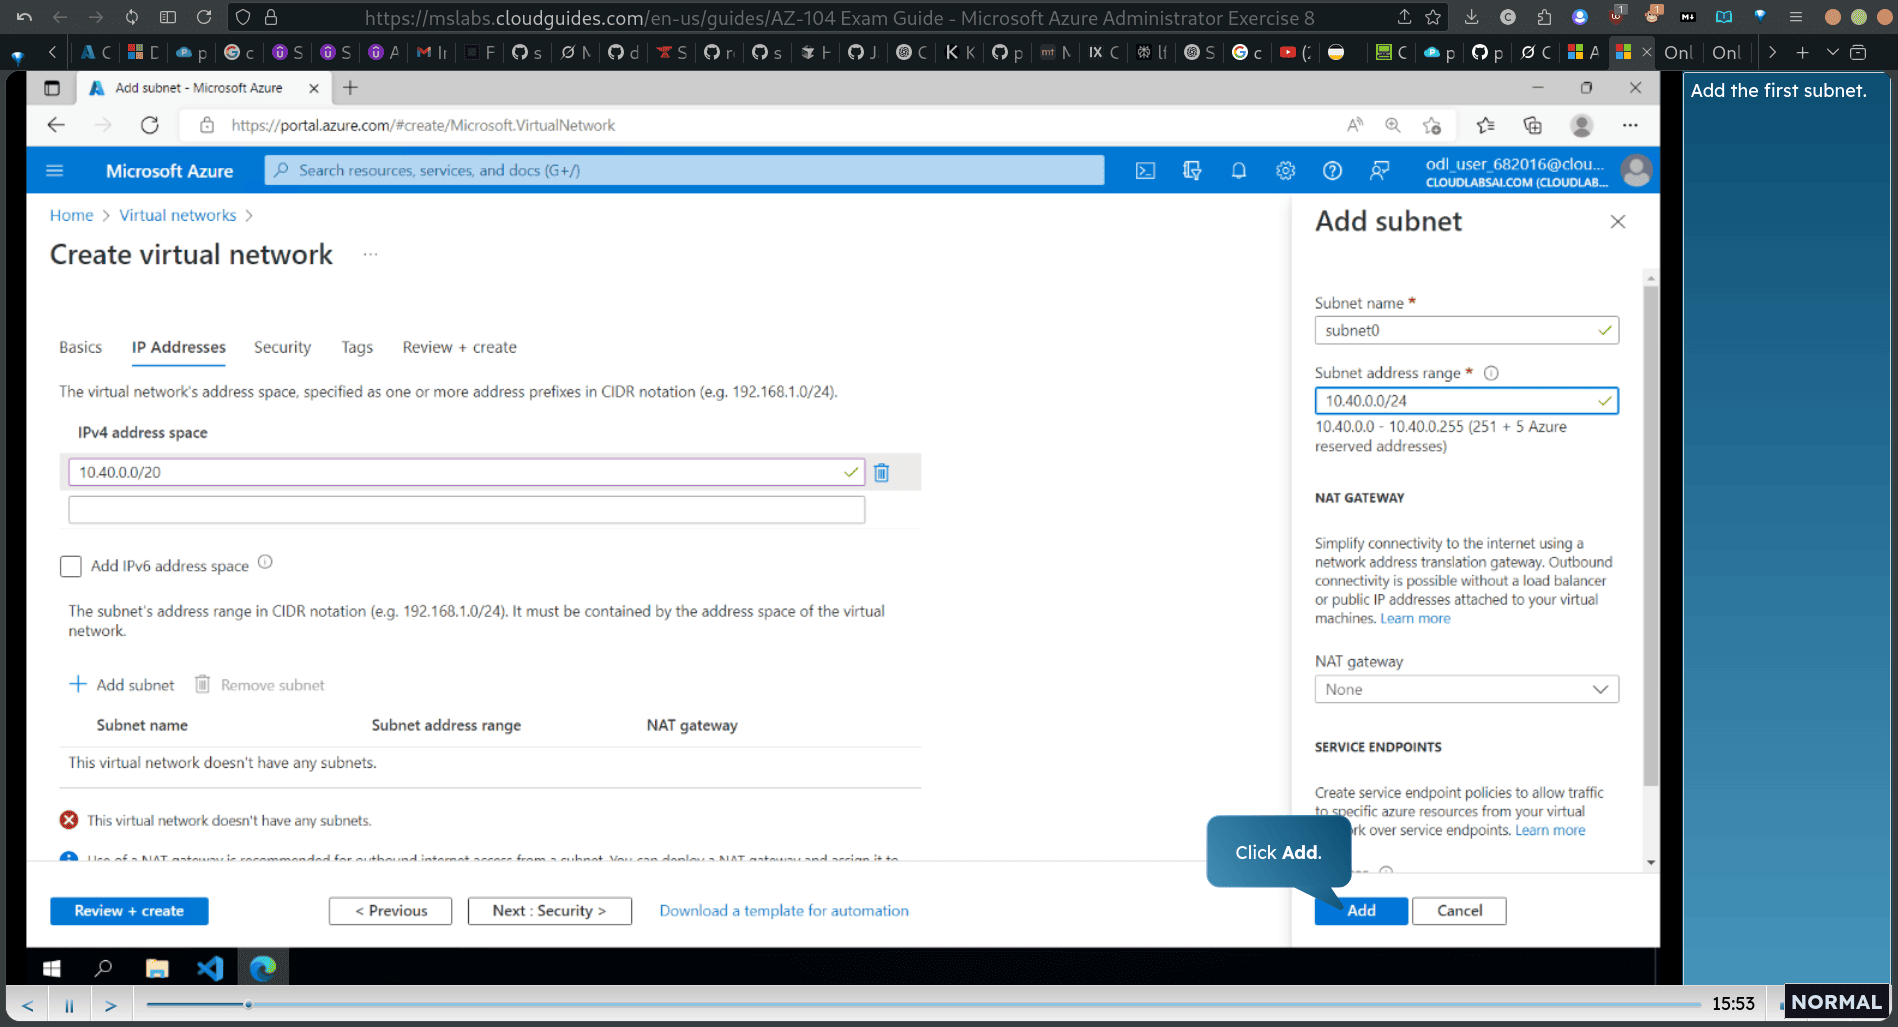1898x1027 pixels.
Task: Go to Home breadcrumb
Action: coord(71,215)
